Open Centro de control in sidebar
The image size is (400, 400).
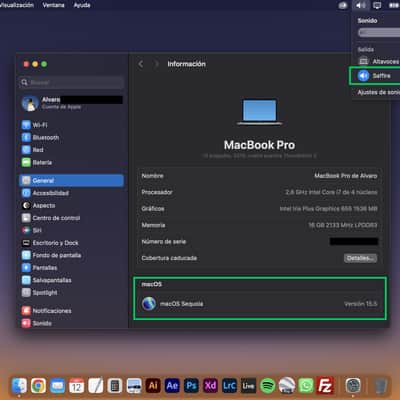[72, 218]
